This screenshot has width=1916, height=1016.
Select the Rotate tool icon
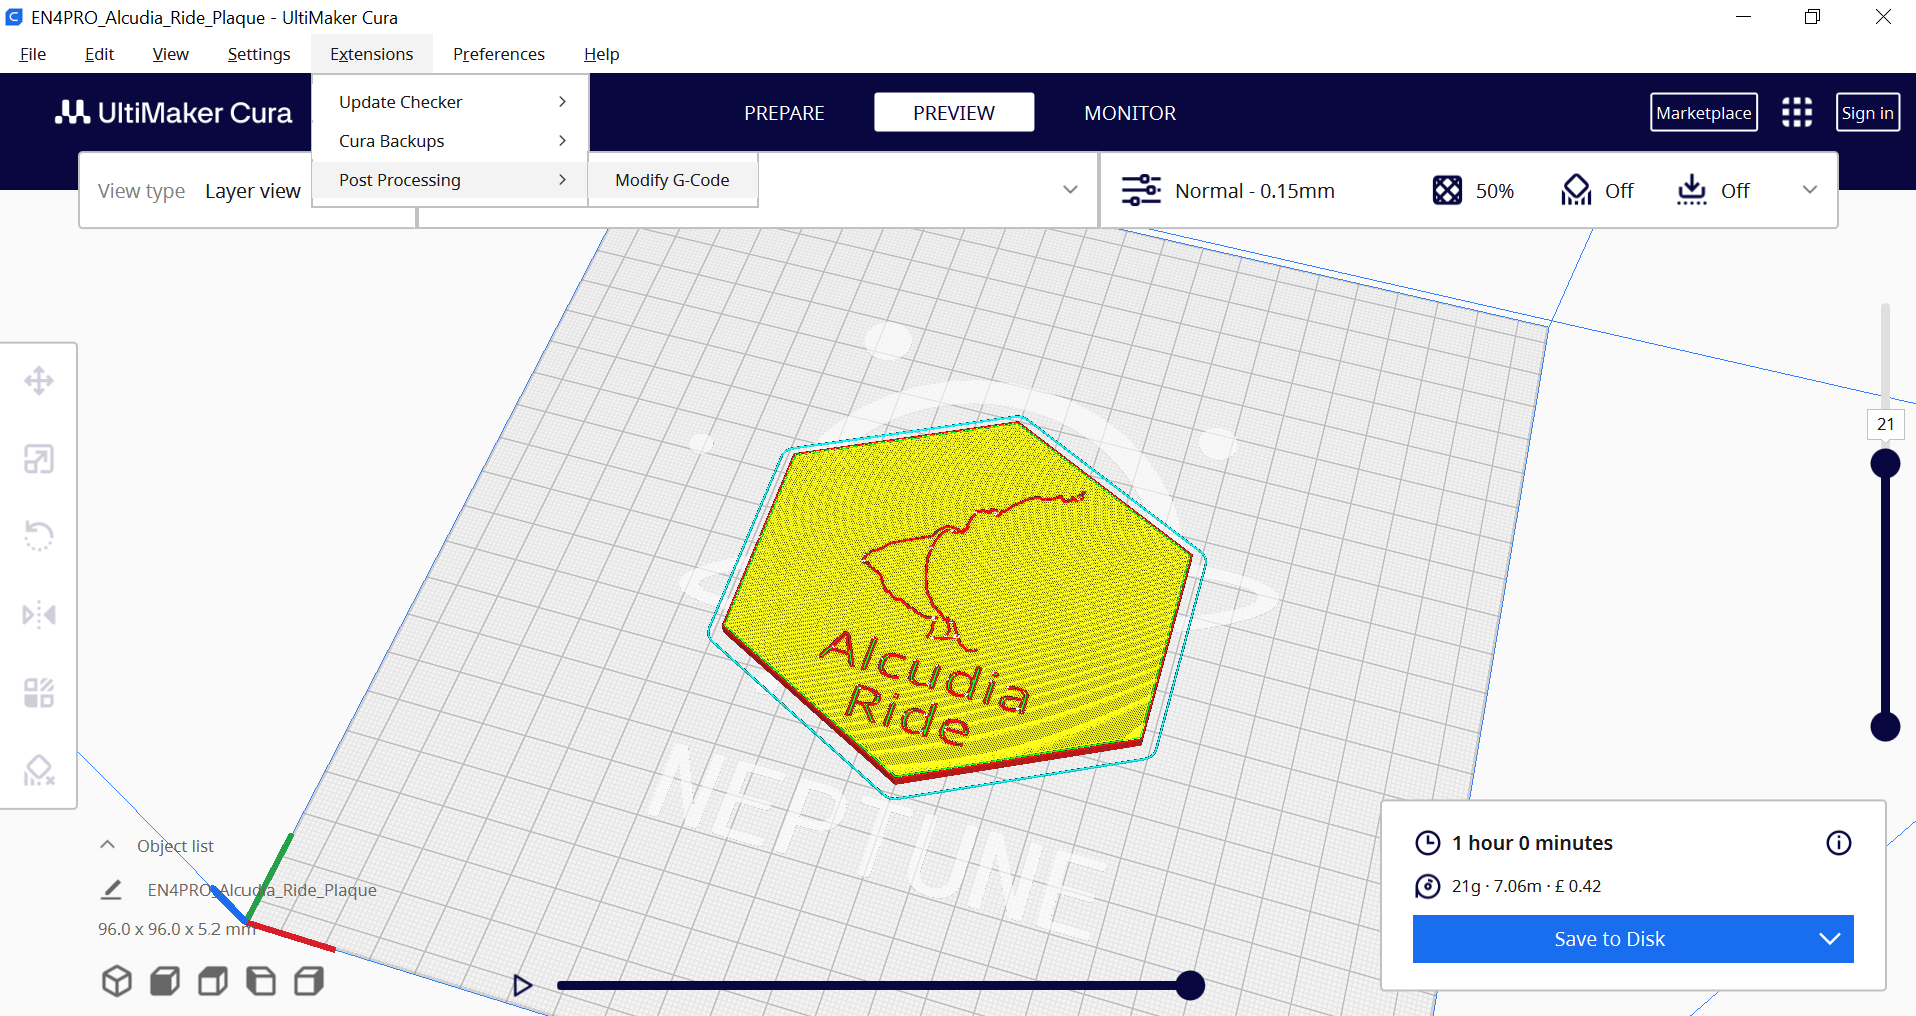(x=39, y=536)
